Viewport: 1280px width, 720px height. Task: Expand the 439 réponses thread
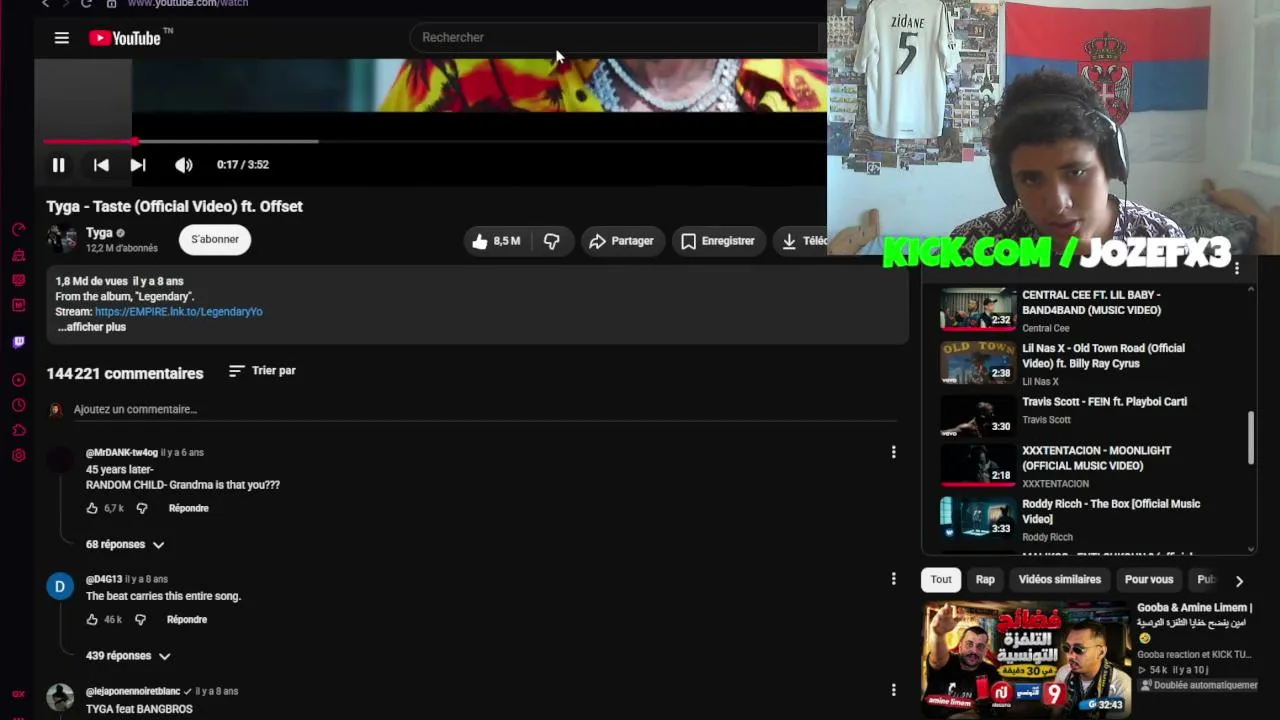point(128,656)
